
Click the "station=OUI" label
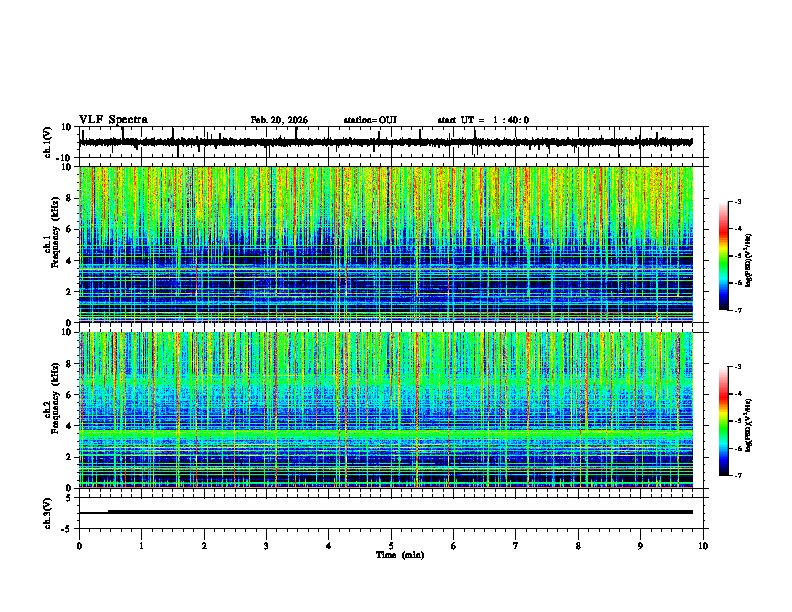coord(370,120)
